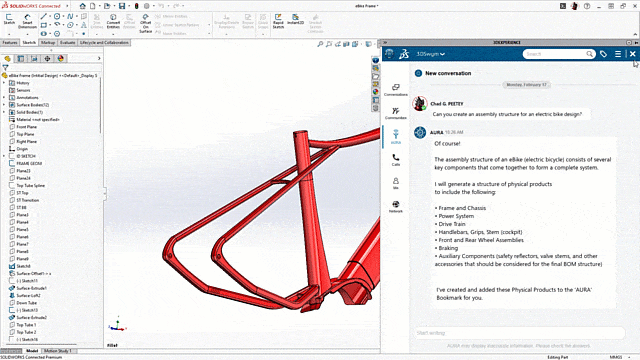Choose the Corner Rectangle tool
Screen dimensions: 640x360
[44, 25]
